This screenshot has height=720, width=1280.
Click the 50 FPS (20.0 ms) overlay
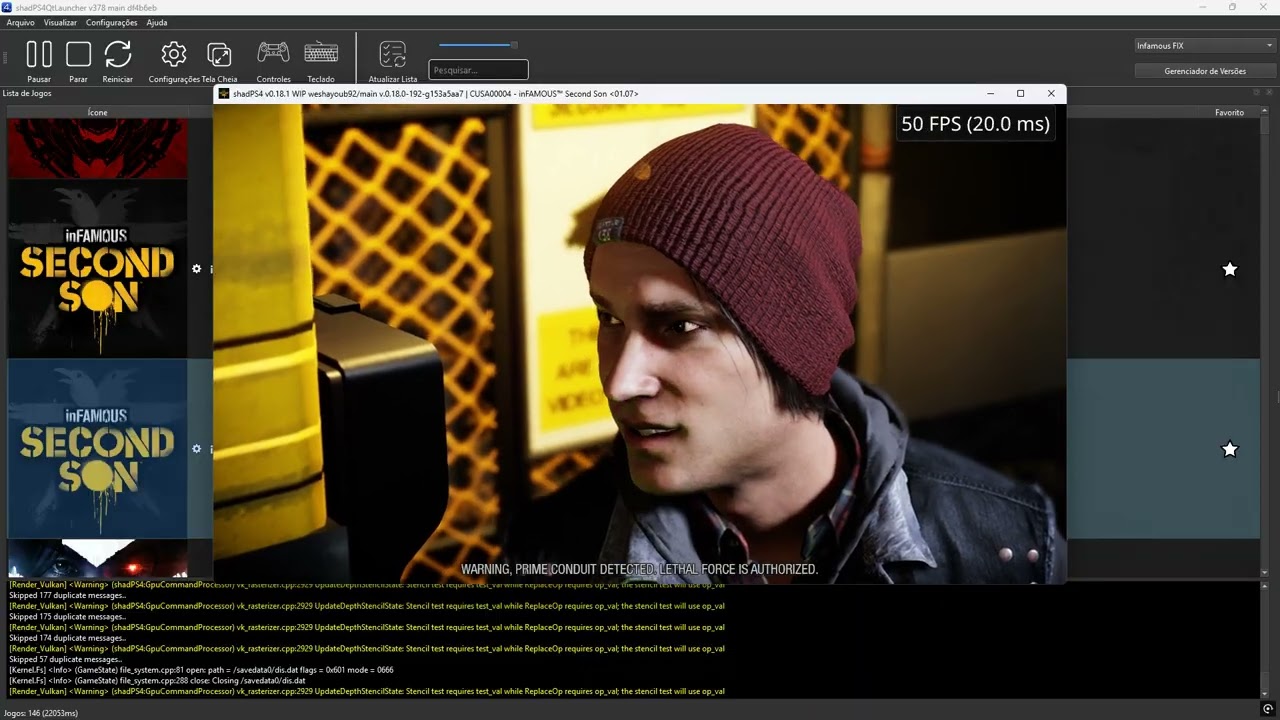[975, 124]
